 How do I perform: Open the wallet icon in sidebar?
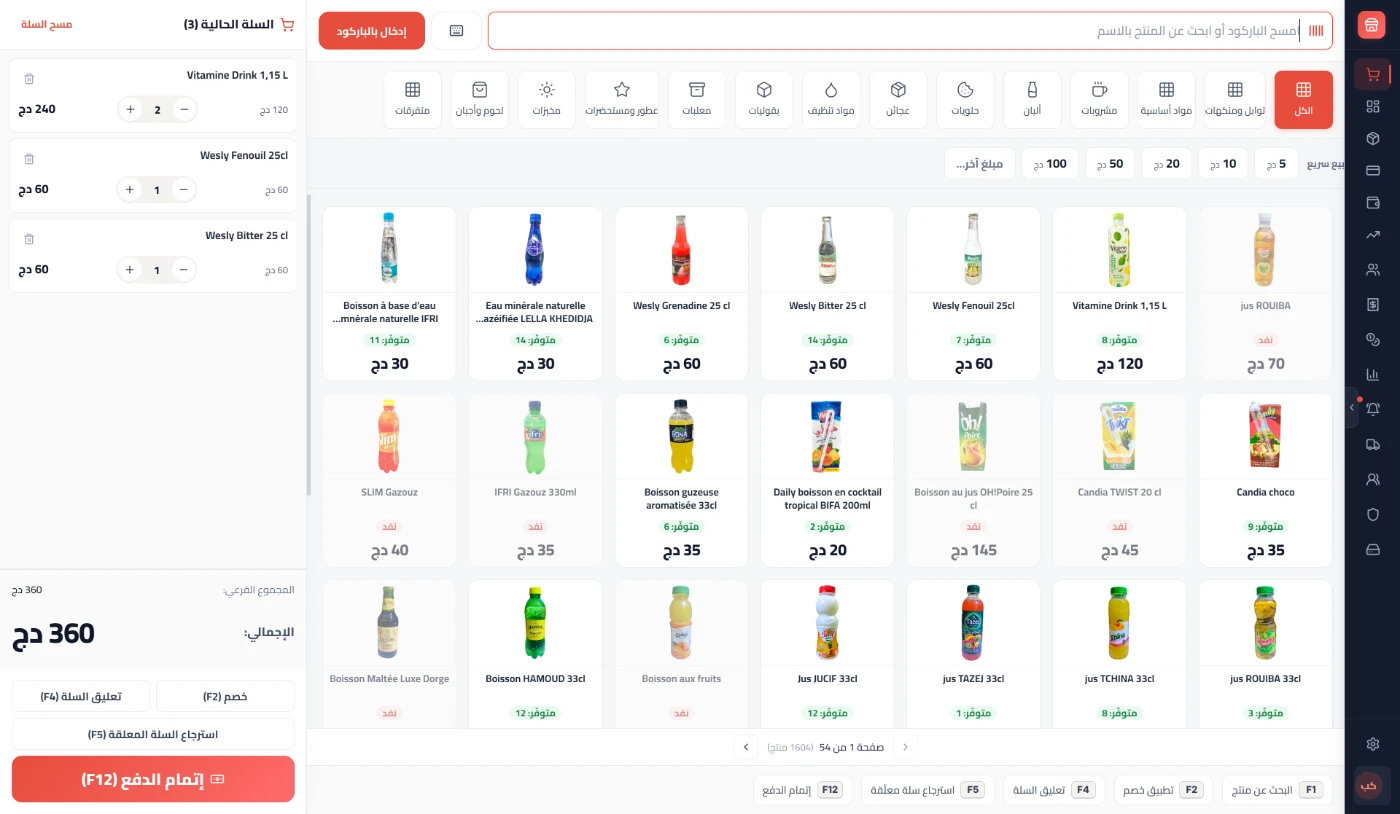(x=1372, y=203)
